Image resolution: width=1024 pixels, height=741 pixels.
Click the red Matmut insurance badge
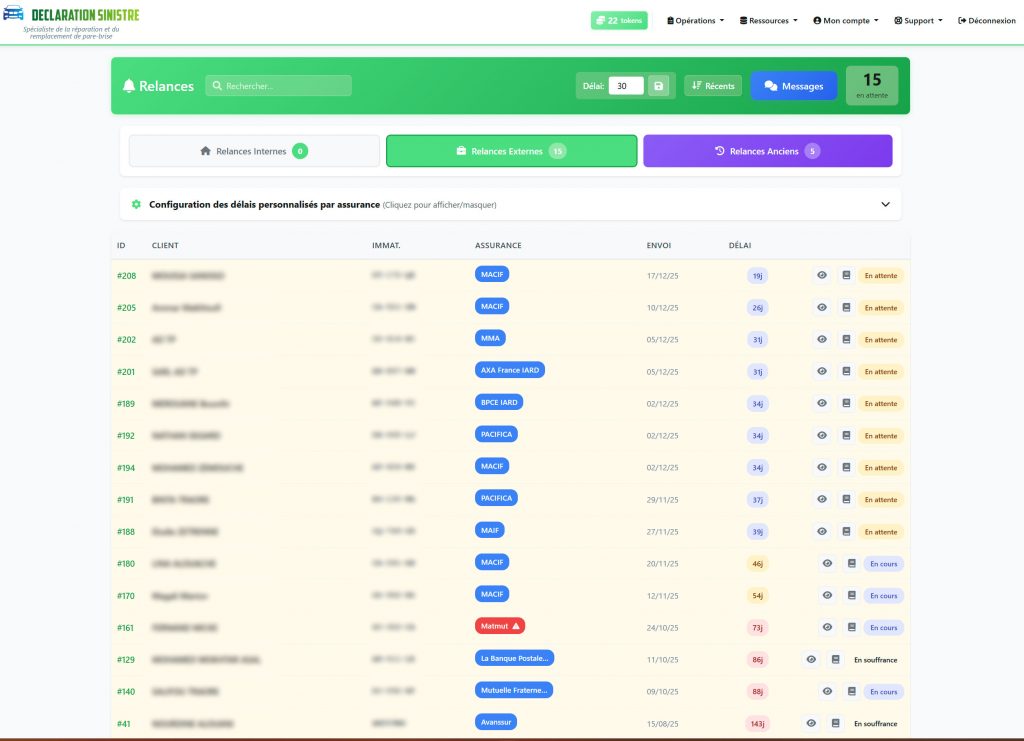point(499,626)
